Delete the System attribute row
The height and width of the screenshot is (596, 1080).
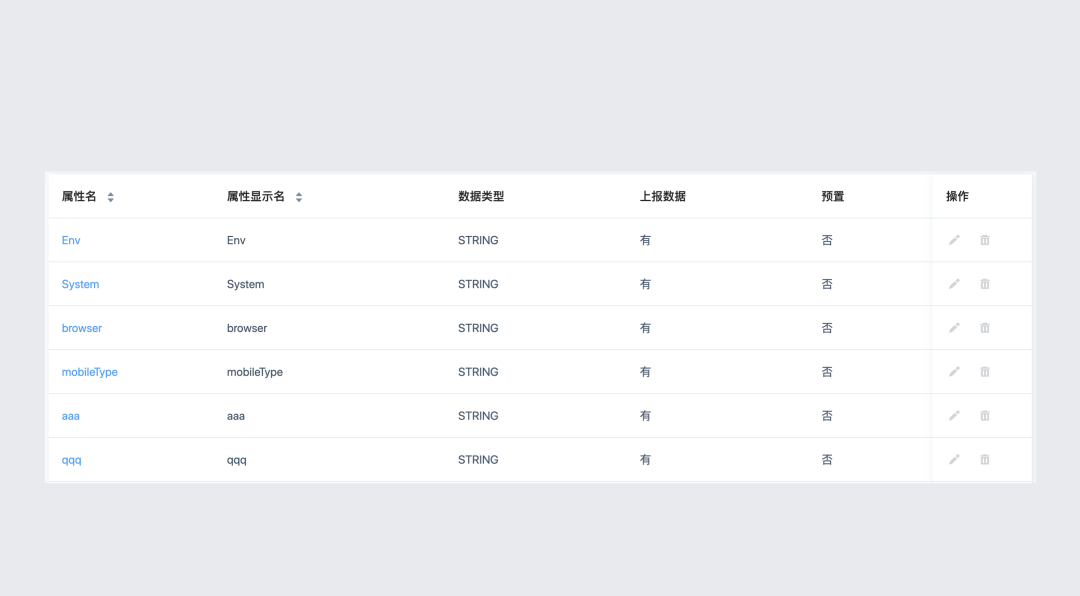click(985, 284)
